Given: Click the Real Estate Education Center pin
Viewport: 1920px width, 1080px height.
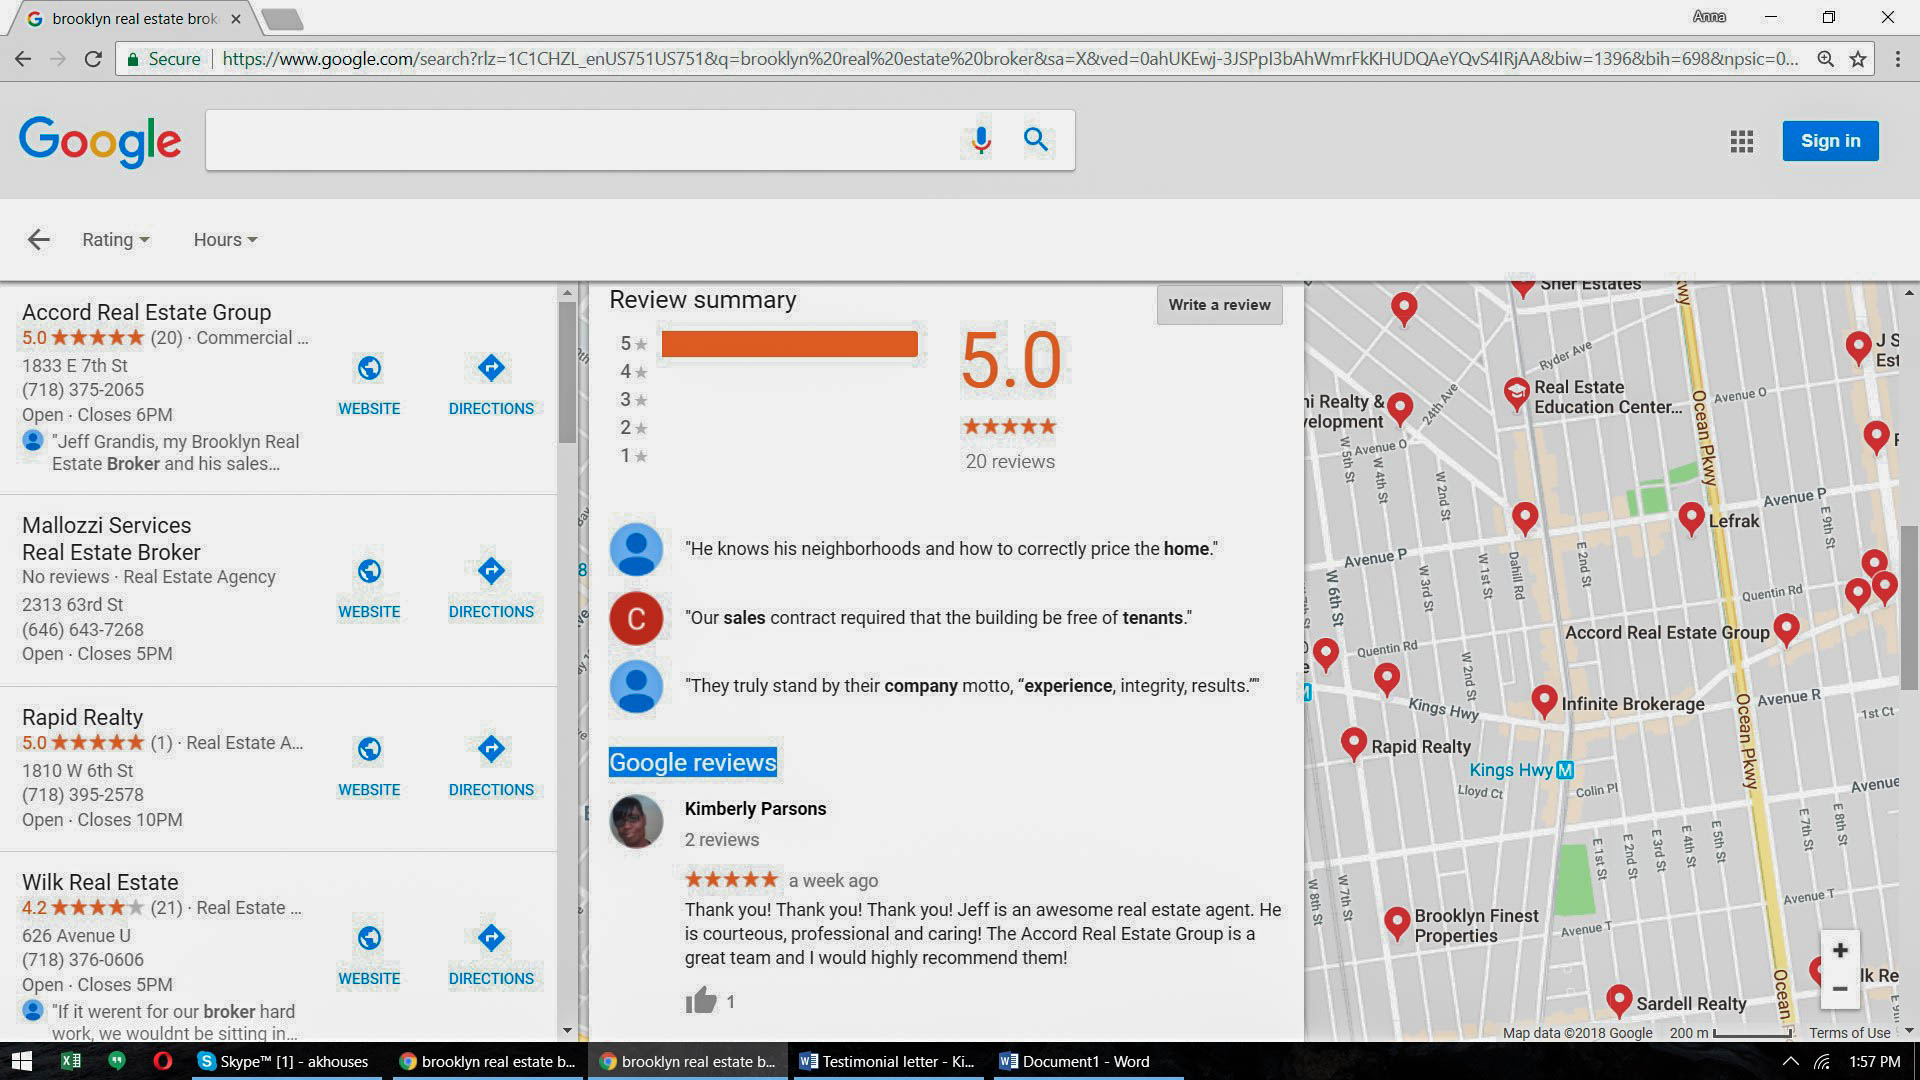Looking at the screenshot, I should 1516,393.
